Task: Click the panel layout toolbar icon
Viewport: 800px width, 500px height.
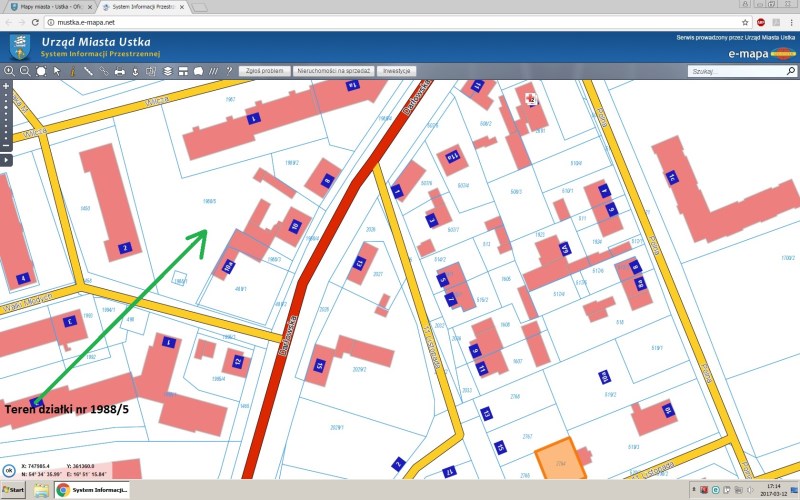Action: pyautogui.click(x=183, y=71)
